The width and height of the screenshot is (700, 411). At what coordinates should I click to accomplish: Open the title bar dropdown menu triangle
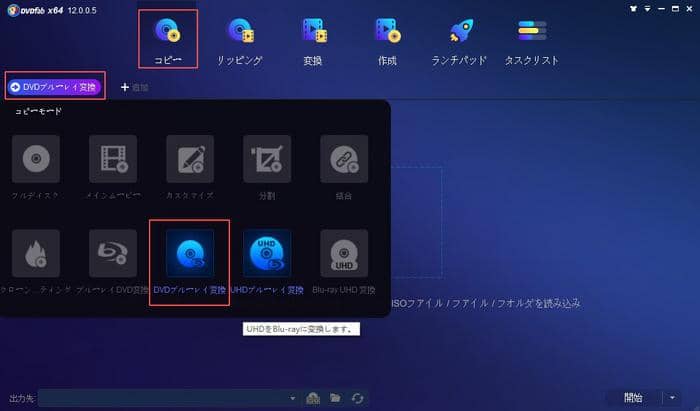(647, 8)
